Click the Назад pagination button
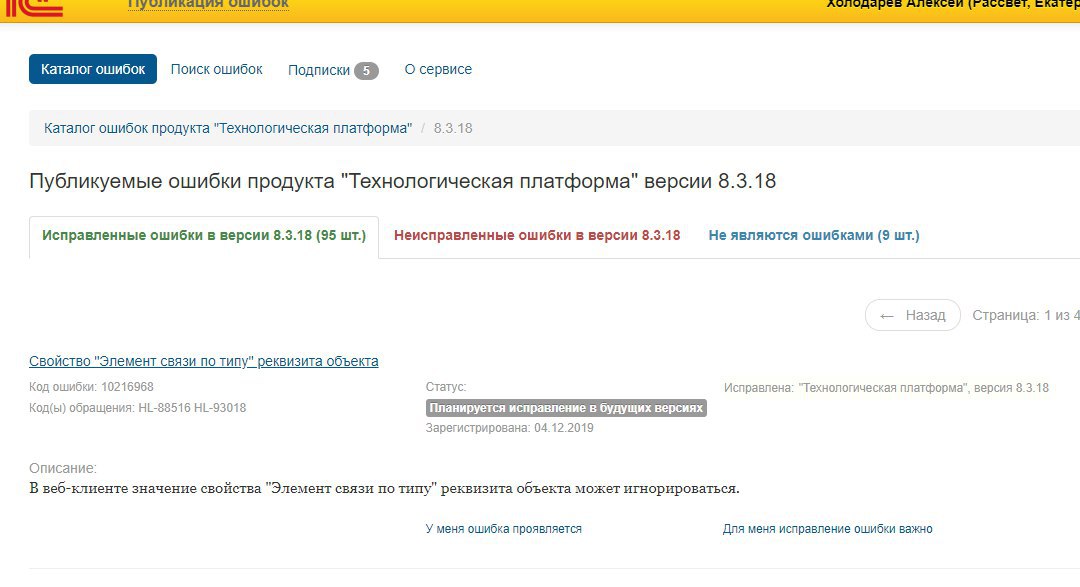The width and height of the screenshot is (1080, 587). 913,315
